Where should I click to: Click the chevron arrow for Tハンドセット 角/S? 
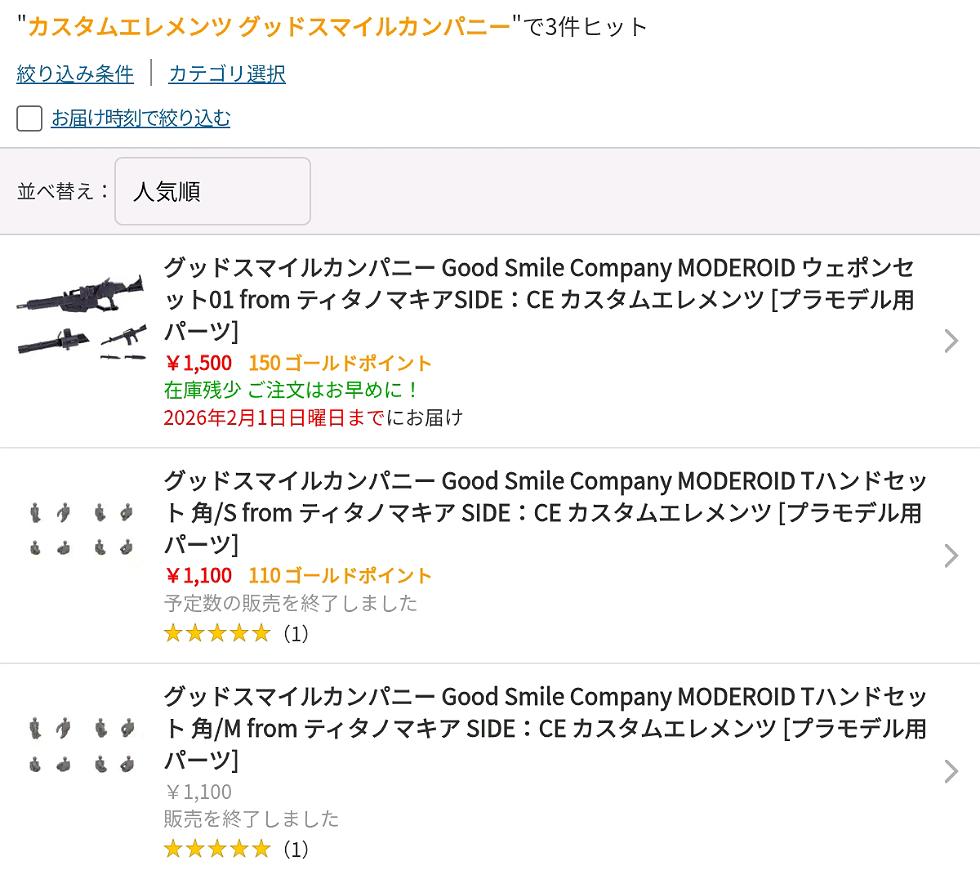coord(950,556)
